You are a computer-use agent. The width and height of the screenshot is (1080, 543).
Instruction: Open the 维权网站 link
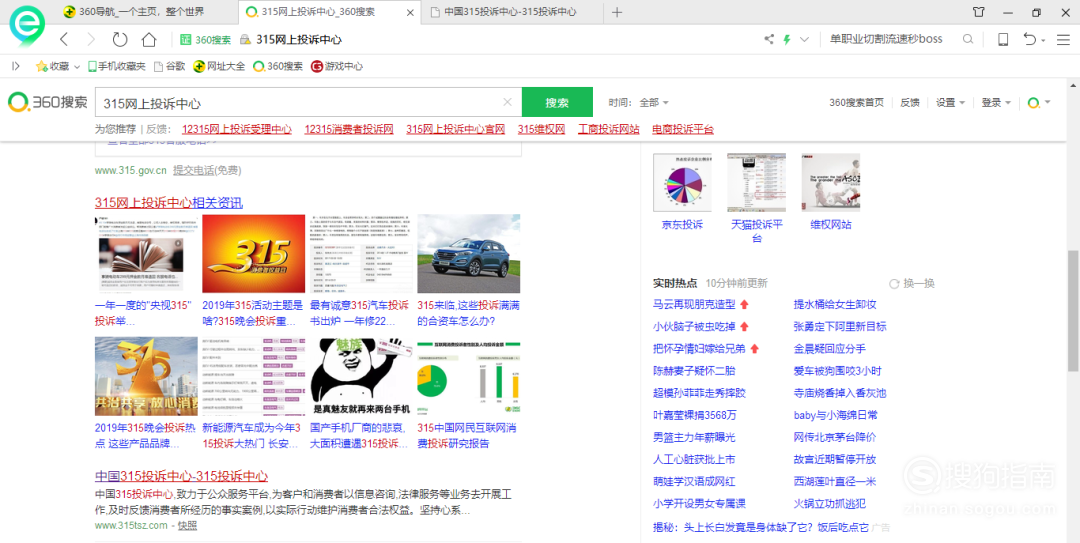click(x=831, y=225)
